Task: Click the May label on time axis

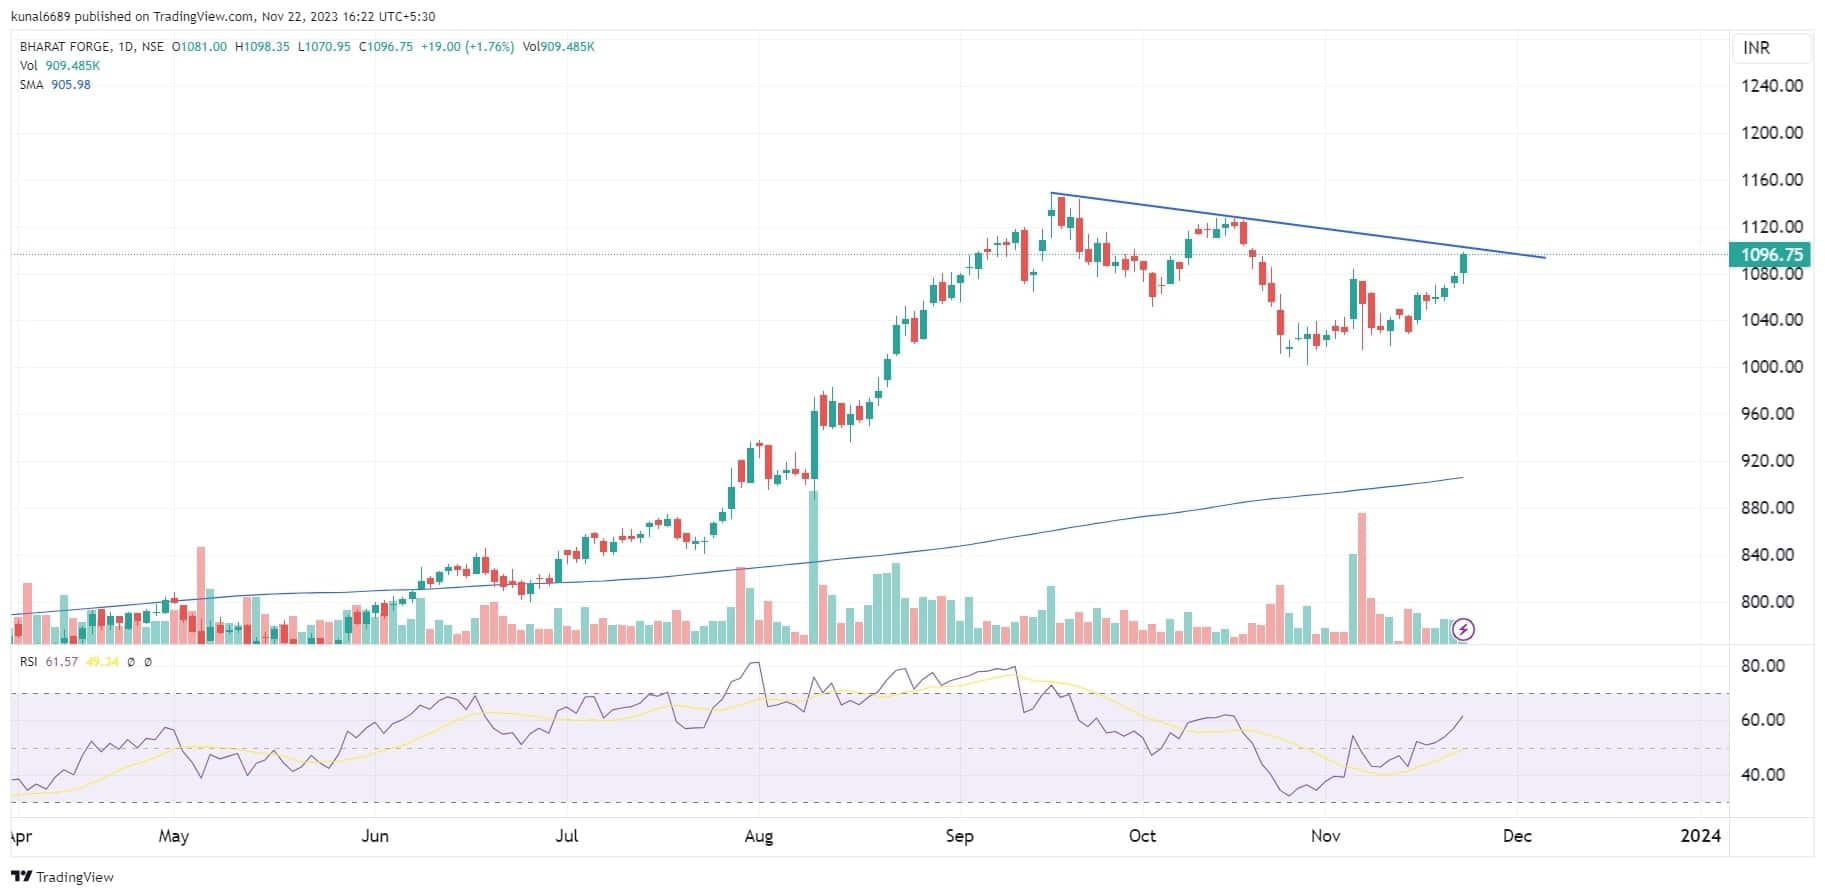Action: pyautogui.click(x=173, y=836)
